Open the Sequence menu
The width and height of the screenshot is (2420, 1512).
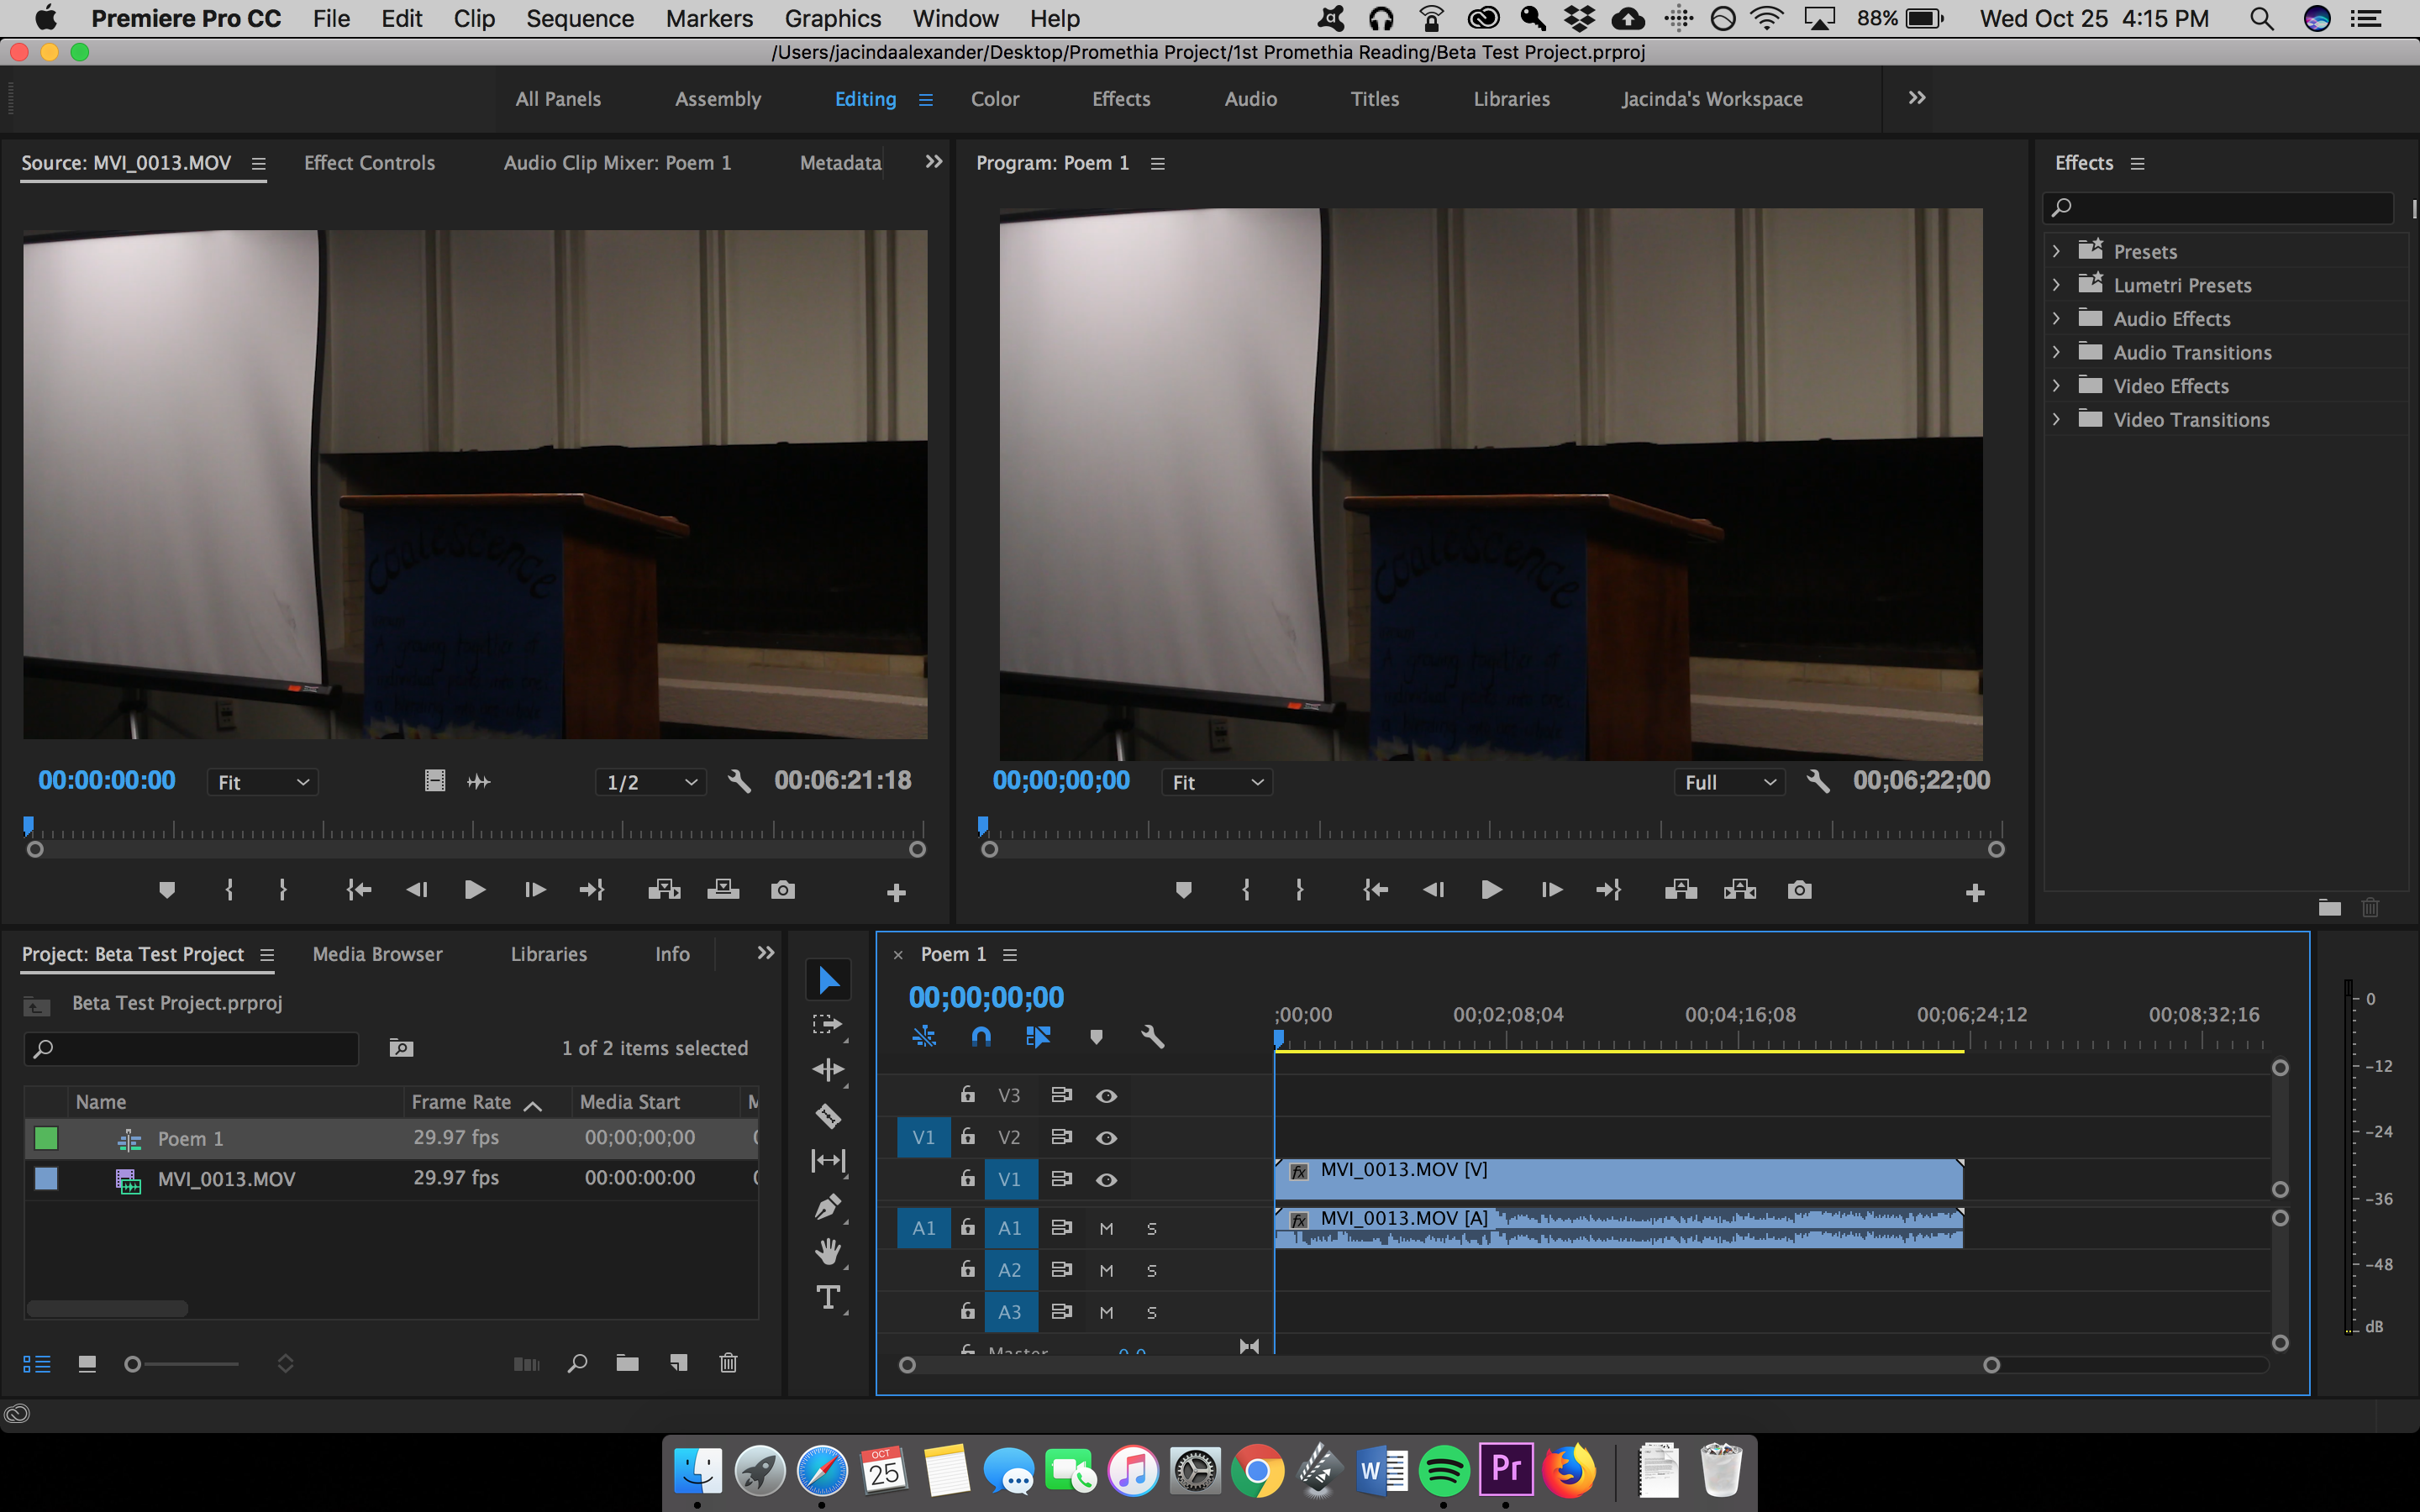pyautogui.click(x=580, y=18)
